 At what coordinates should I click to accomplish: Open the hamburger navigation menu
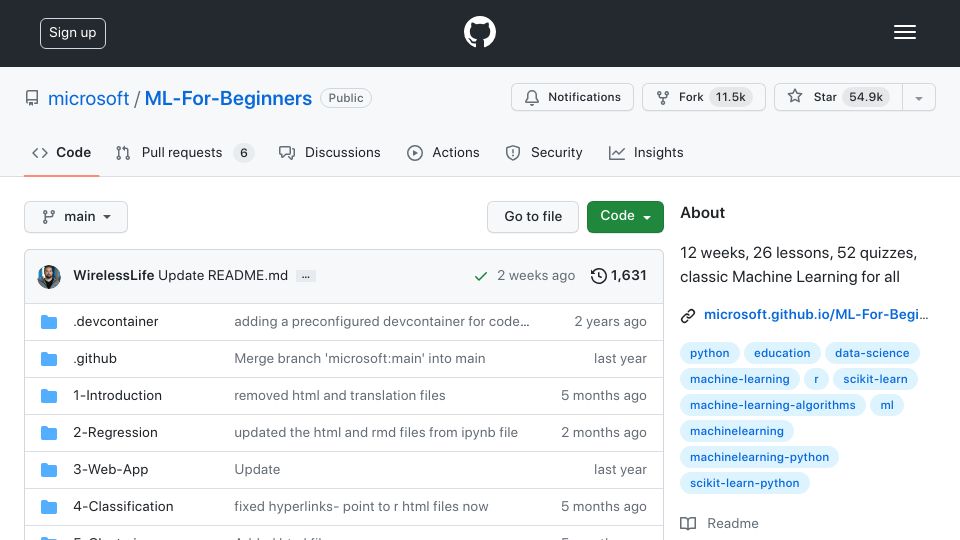(x=904, y=32)
